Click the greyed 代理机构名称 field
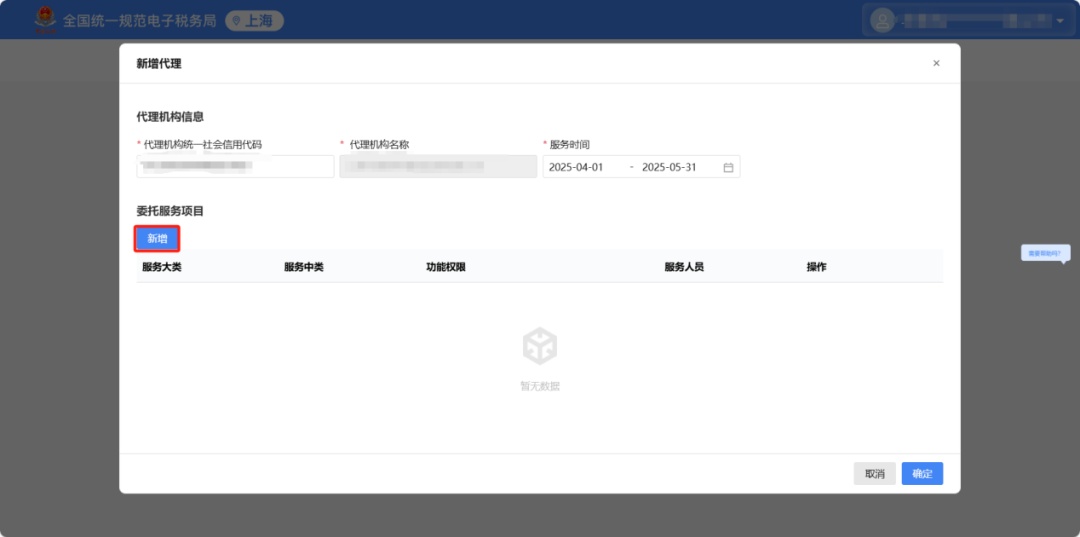Viewport: 1080px width, 537px height. tap(438, 166)
